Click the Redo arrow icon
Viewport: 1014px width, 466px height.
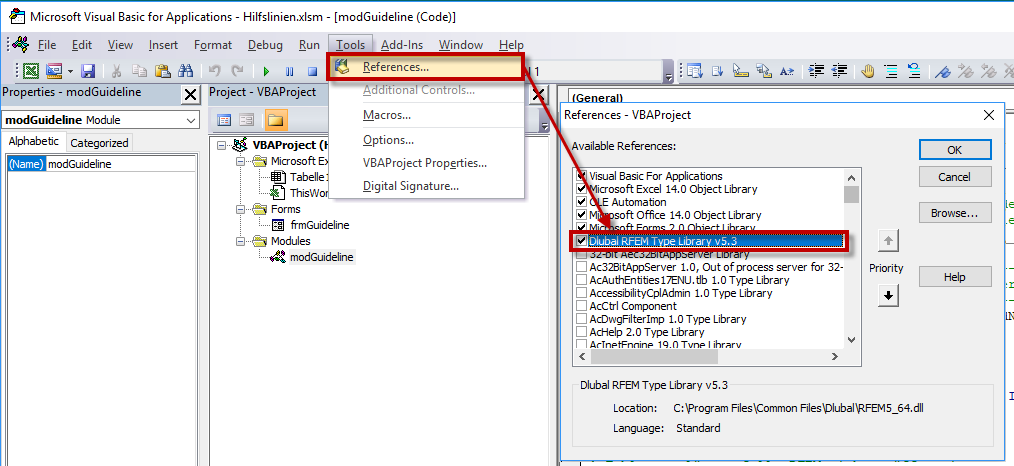(238, 71)
